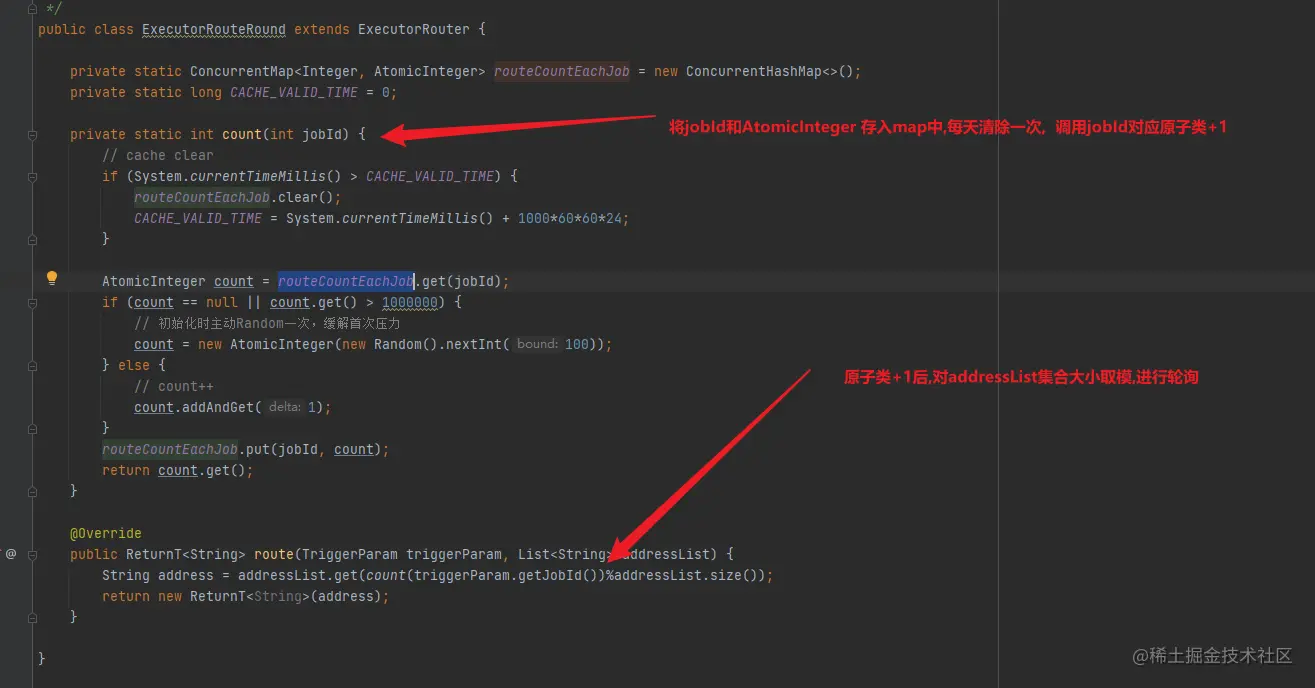Click routeCountEachJob in the field declaration line

coord(562,71)
